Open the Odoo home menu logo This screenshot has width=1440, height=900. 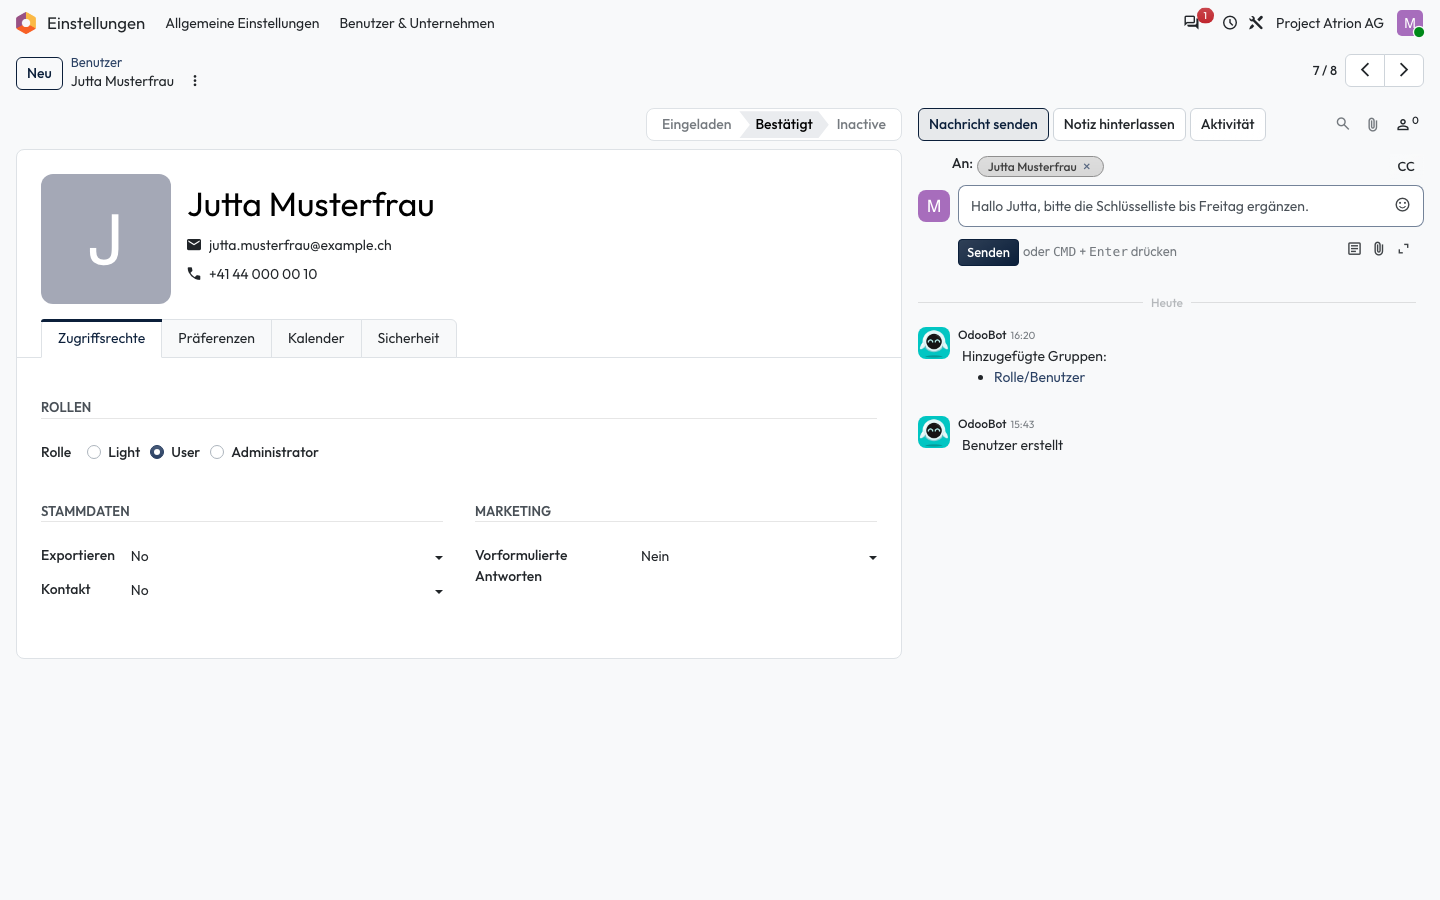tap(26, 23)
